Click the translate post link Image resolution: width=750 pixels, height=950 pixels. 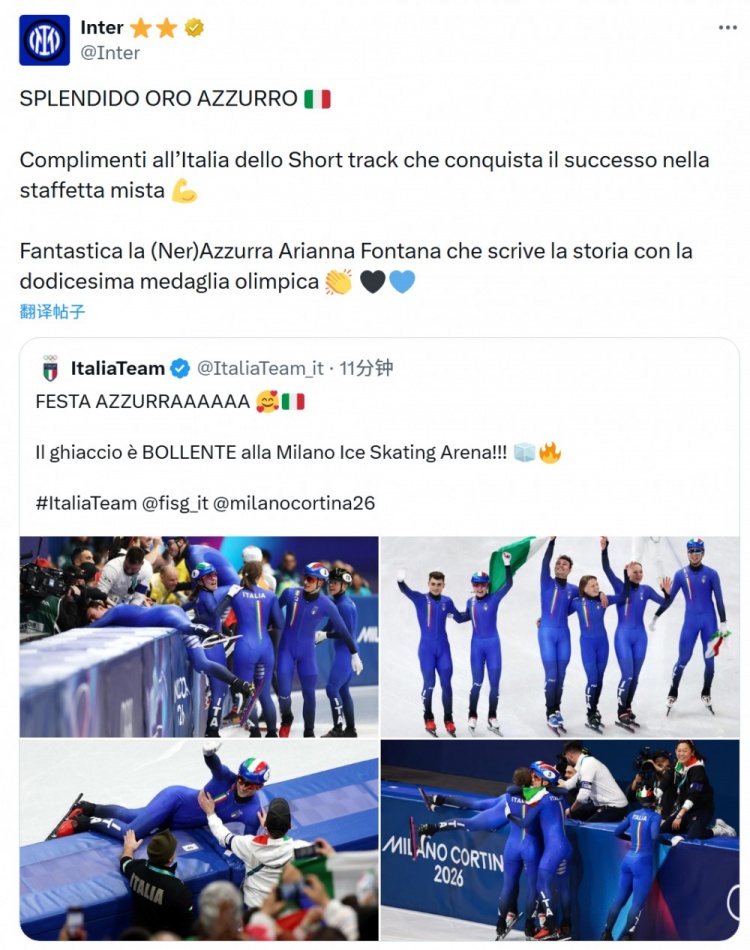[52, 311]
